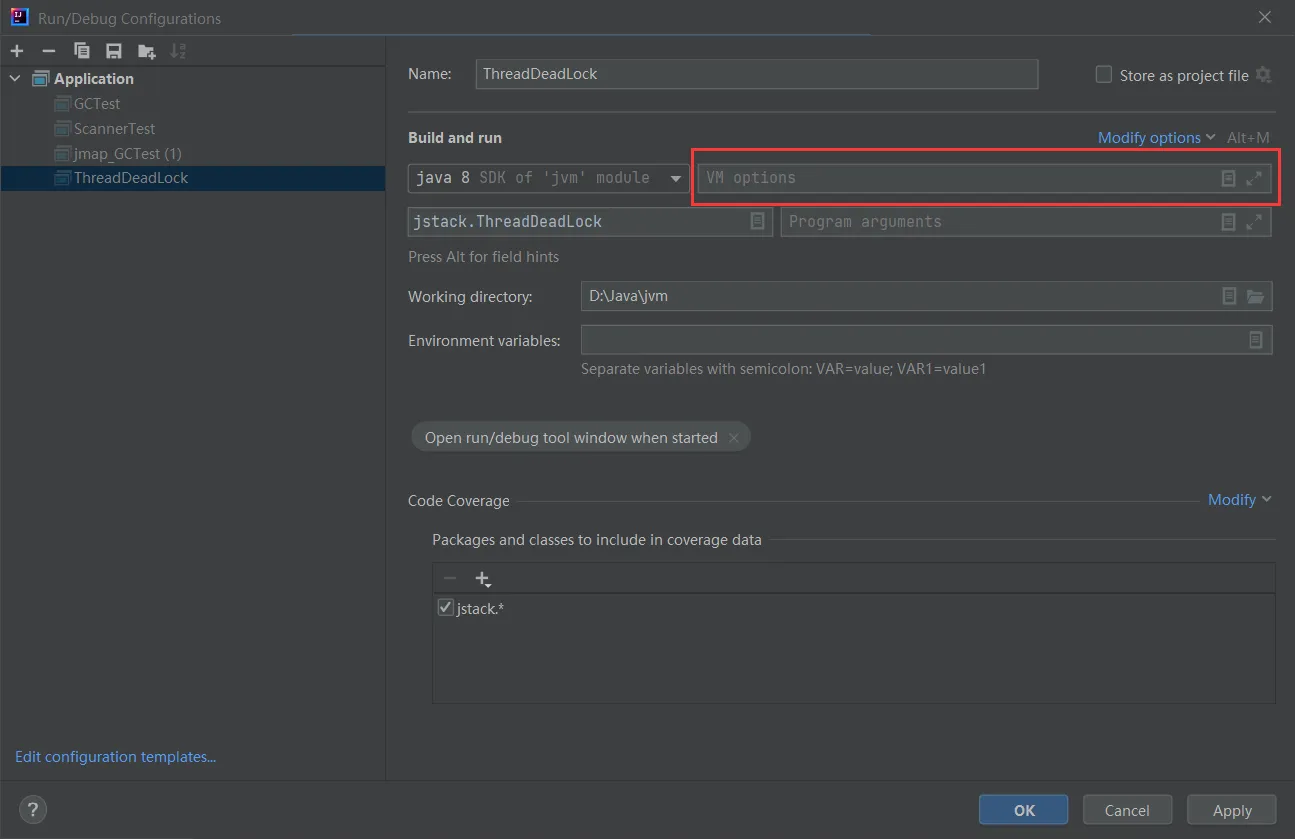Remove the selected configuration with minus icon
Screen dimensions: 1295x839
click(49, 51)
